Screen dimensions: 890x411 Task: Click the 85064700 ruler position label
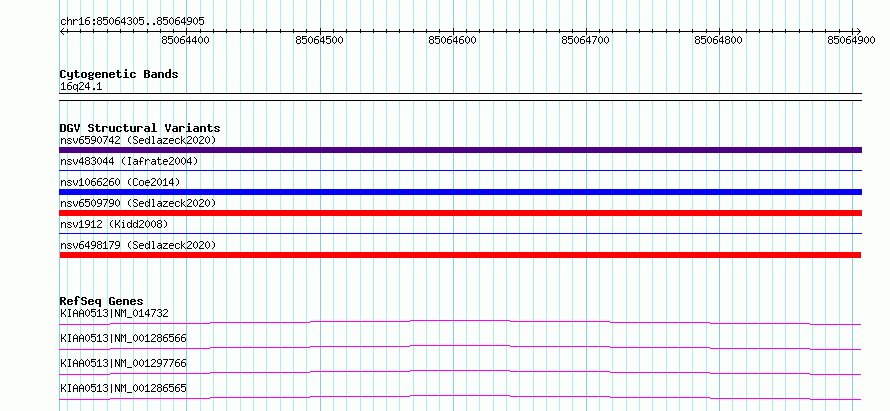[585, 40]
